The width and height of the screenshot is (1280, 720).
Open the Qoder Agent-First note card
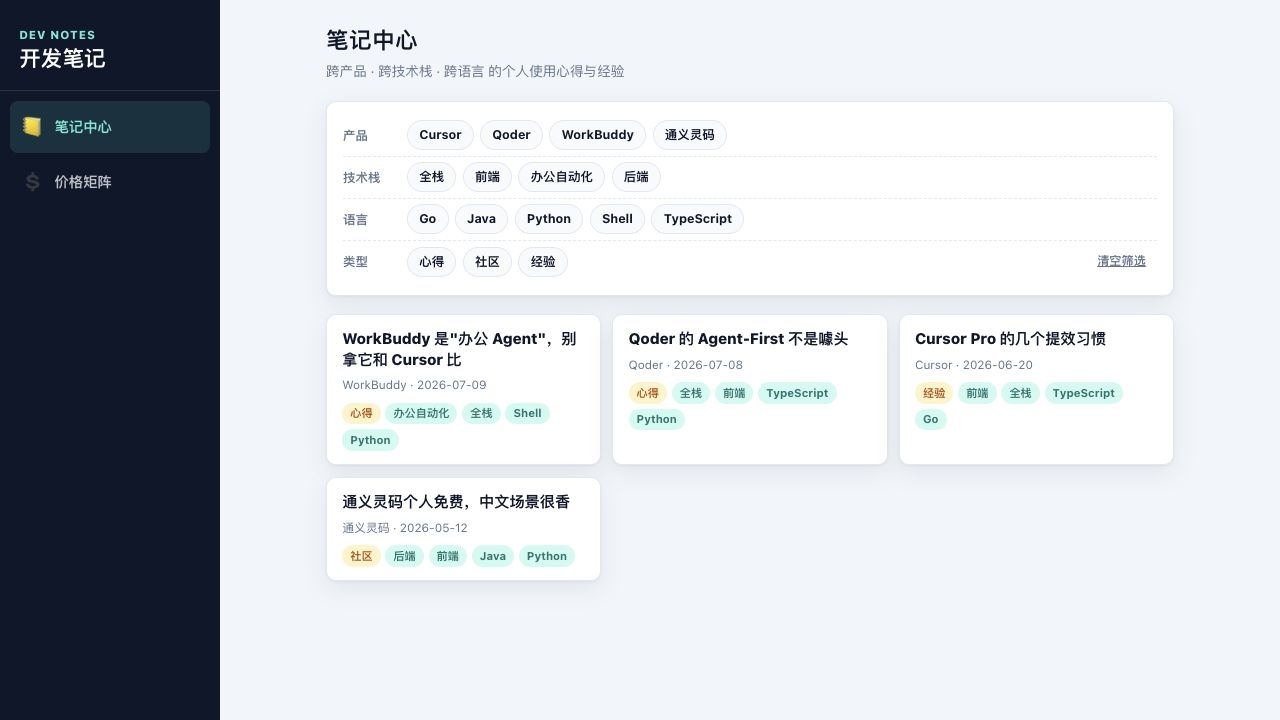(750, 390)
